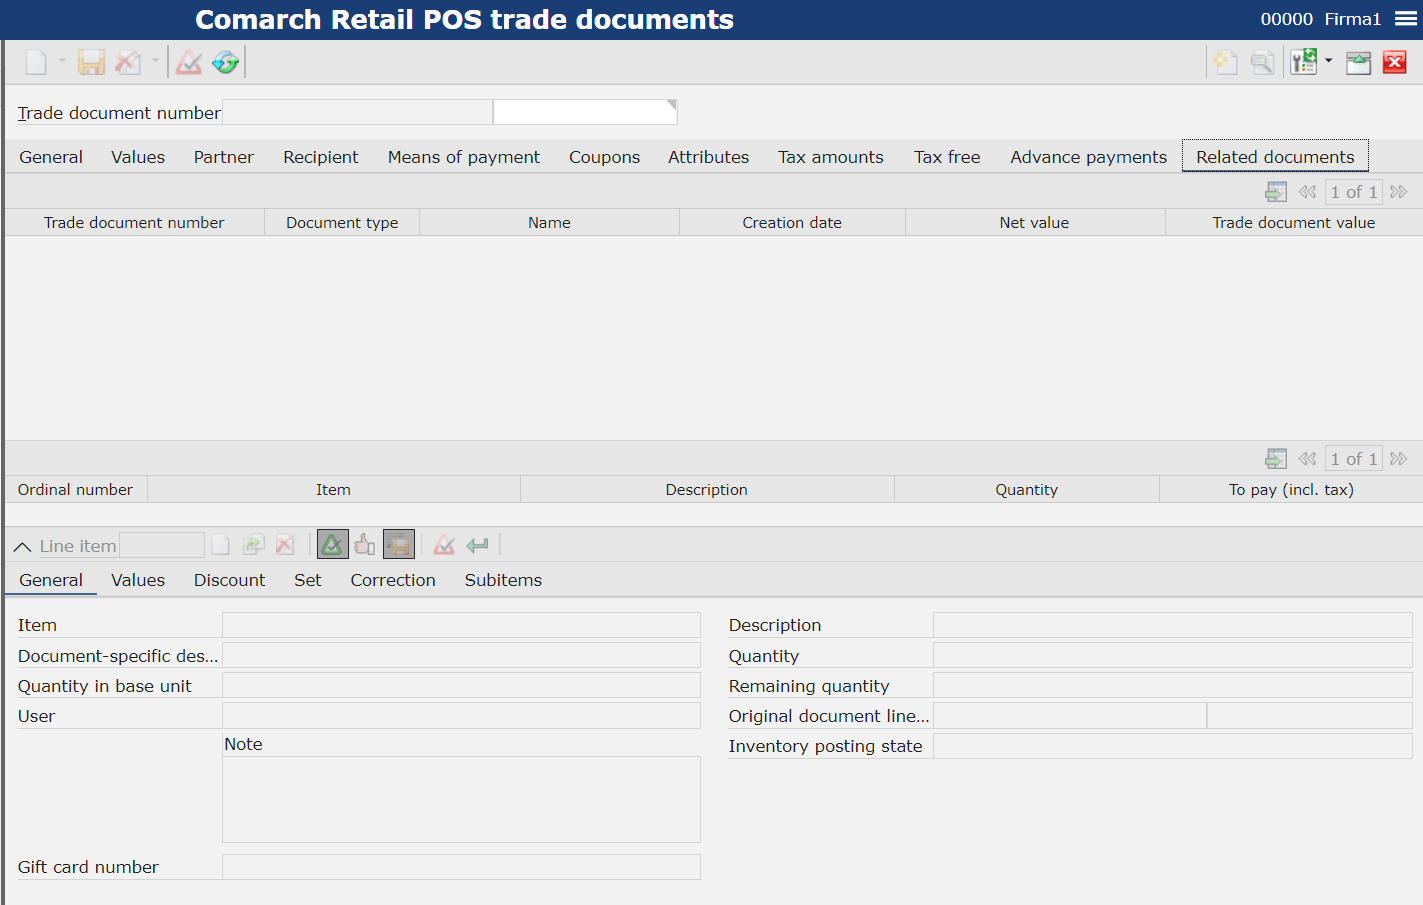Open the Partner tab

point(224,157)
